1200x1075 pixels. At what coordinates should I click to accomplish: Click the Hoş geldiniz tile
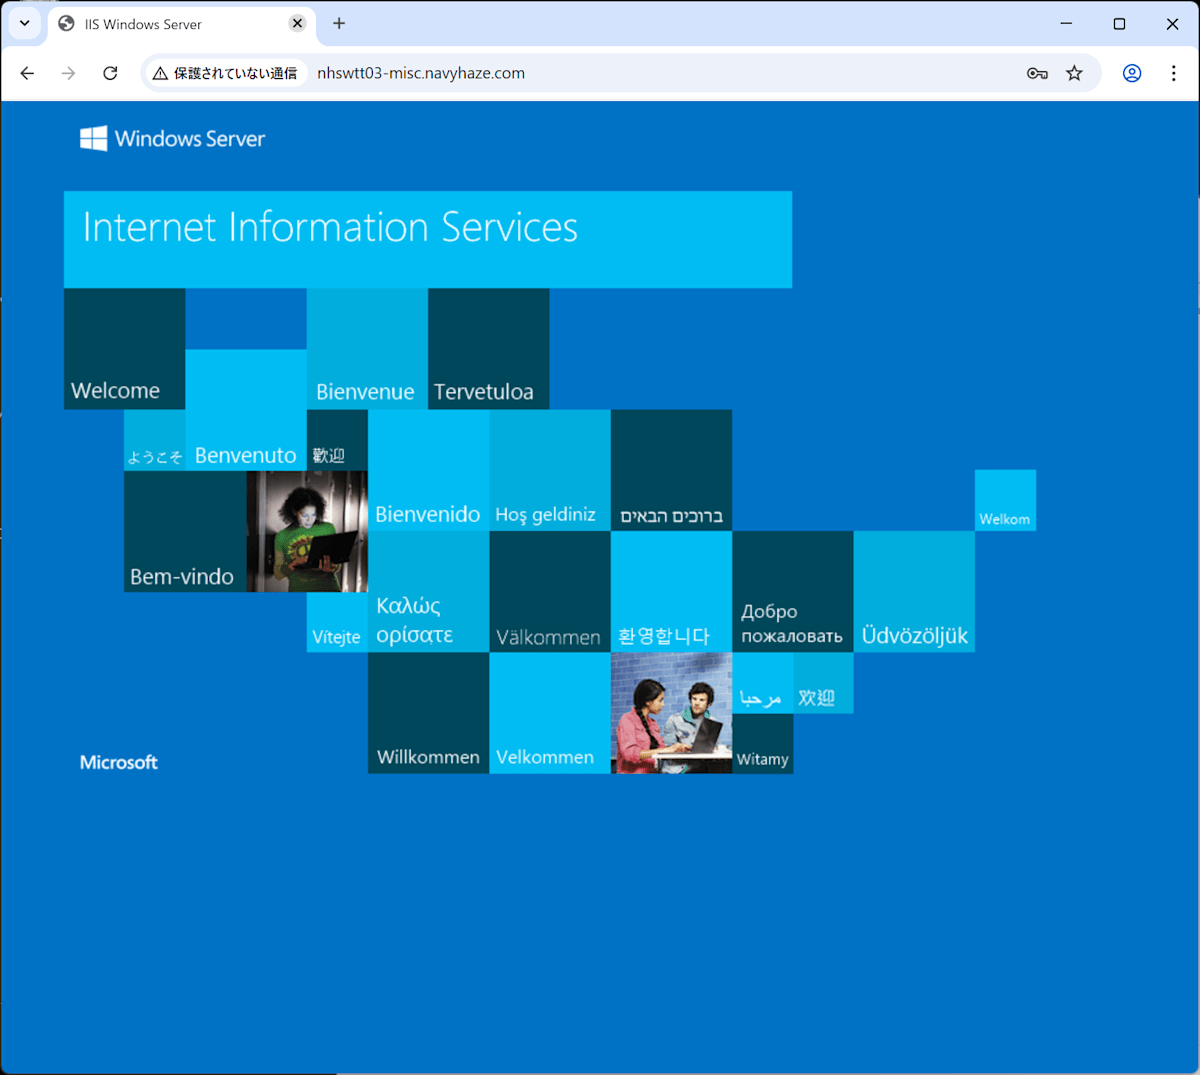550,470
